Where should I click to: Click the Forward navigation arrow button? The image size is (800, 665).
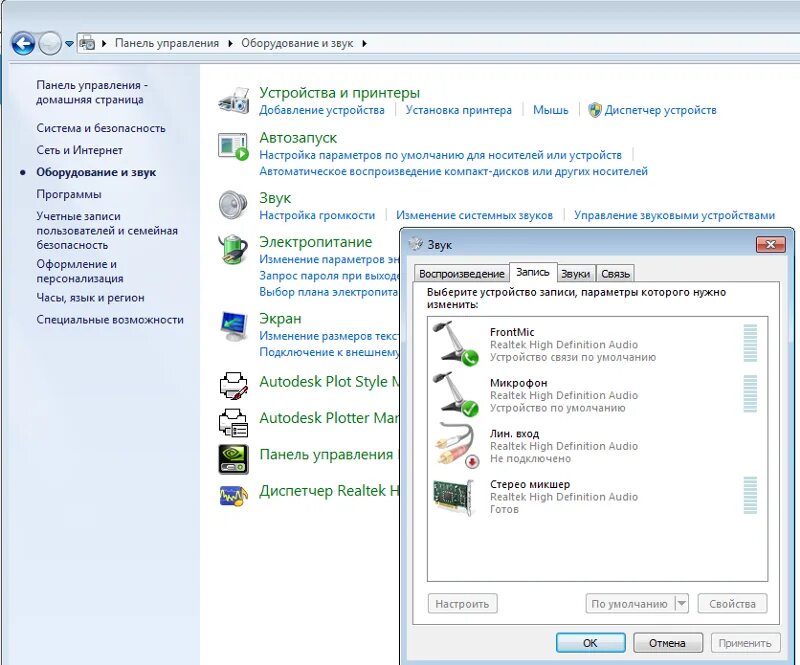coord(50,43)
